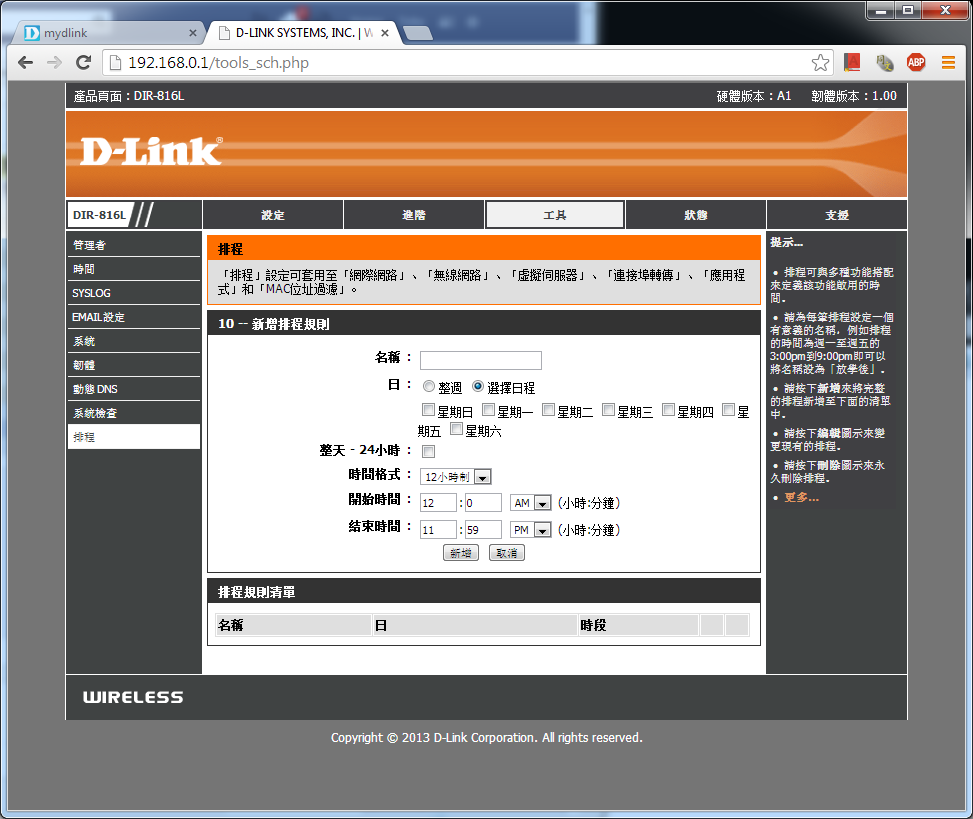Open the 時間格式 dropdown

[x=456, y=477]
